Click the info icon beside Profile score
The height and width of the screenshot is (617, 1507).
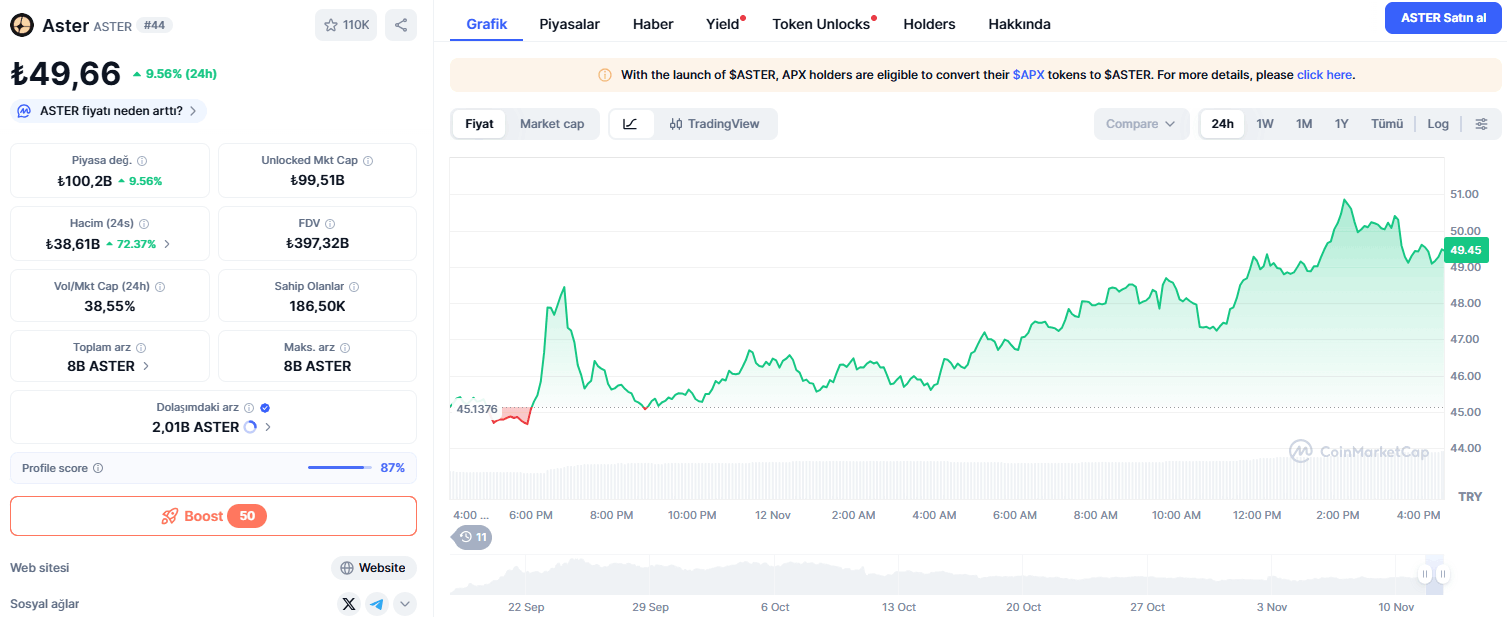tap(98, 468)
